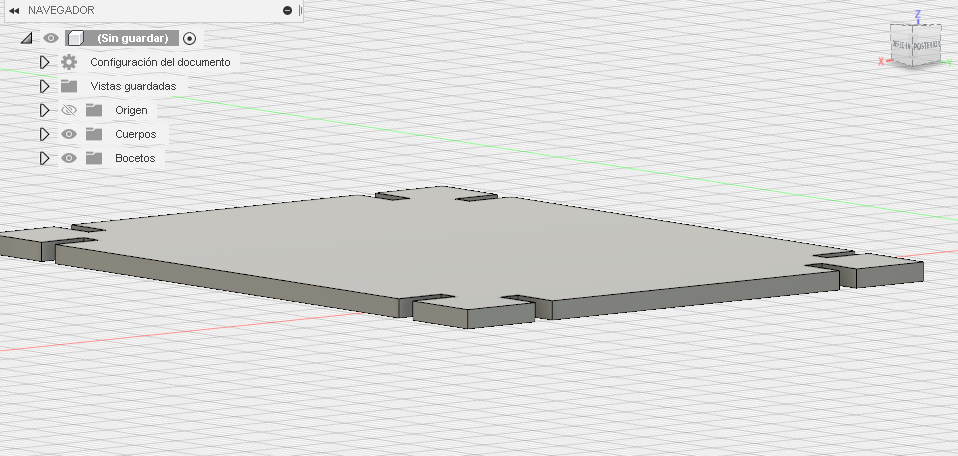This screenshot has width=958, height=456.
Task: Expand the Bocetos folder
Action: pos(44,158)
